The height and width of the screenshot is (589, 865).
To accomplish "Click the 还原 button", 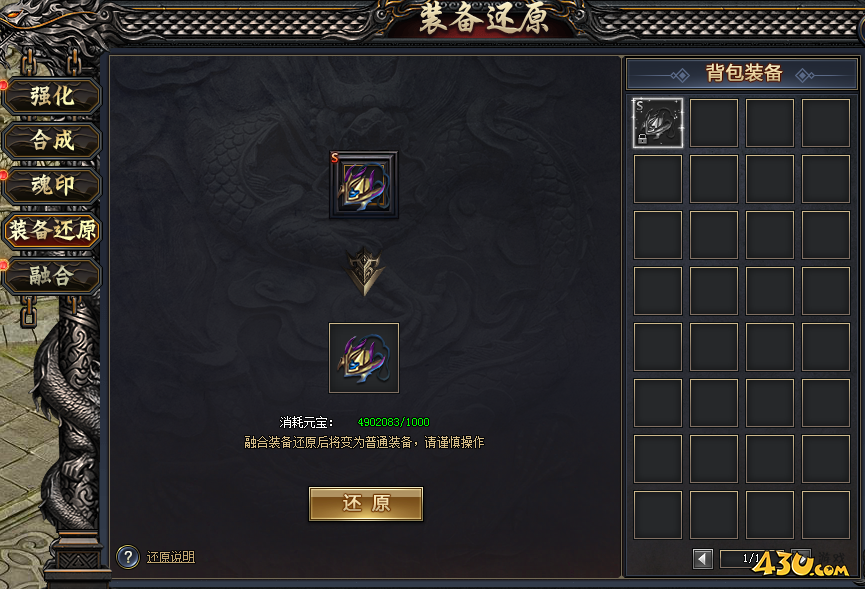I will [366, 504].
